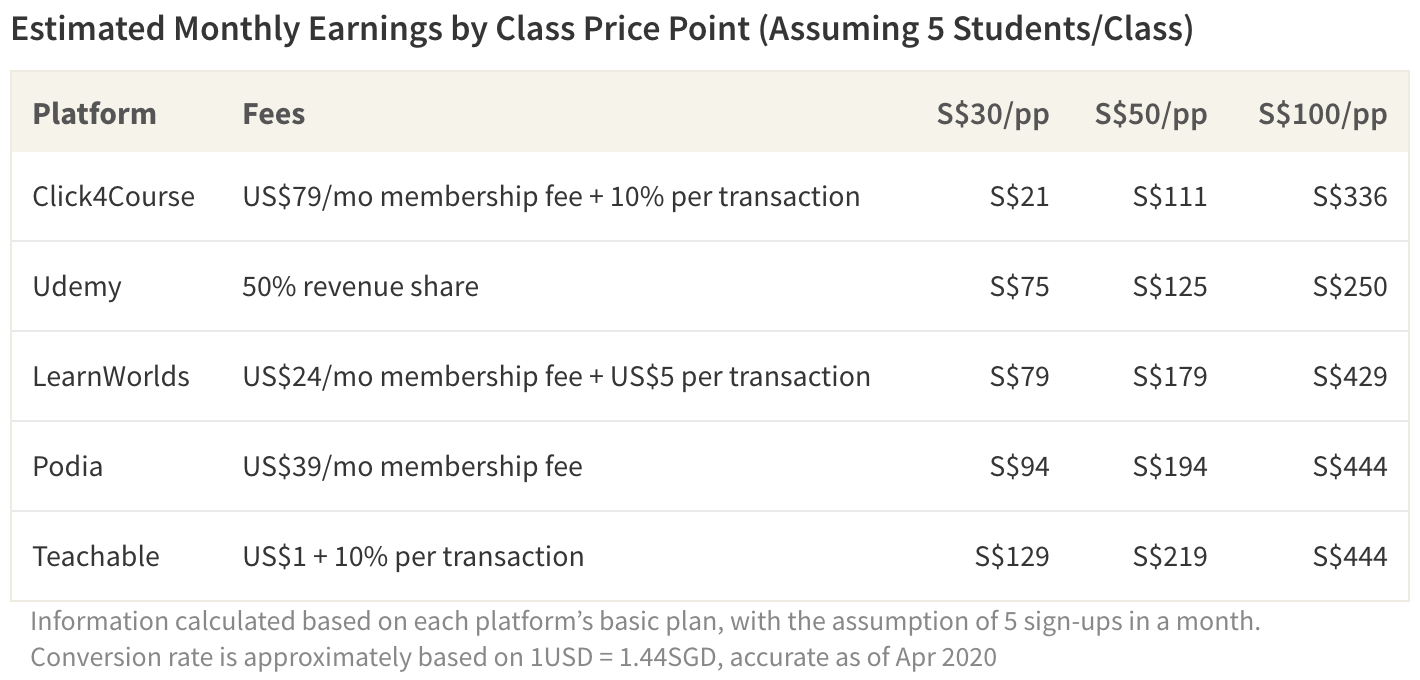The width and height of the screenshot is (1420, 680).
Task: Click the conversion rate footnote text
Action: click(x=514, y=657)
